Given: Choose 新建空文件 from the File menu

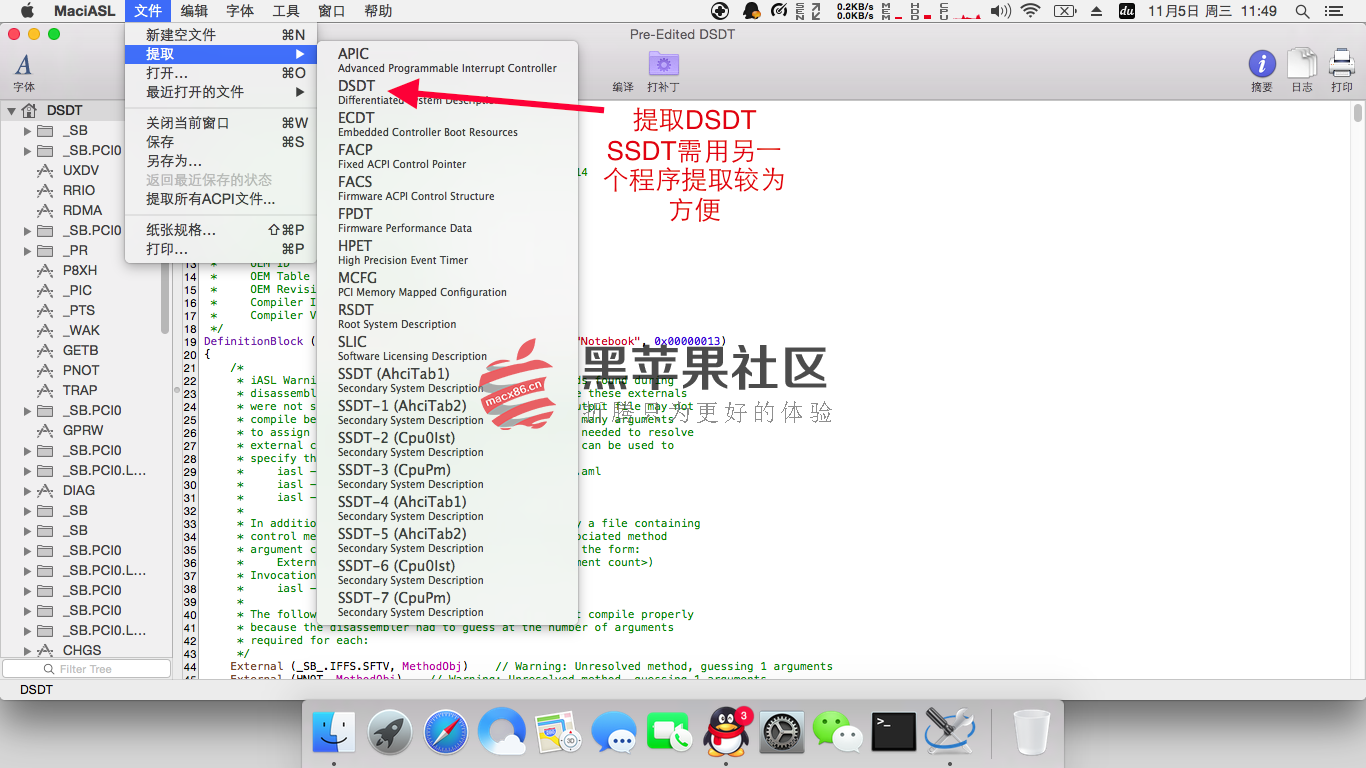Looking at the screenshot, I should pos(220,35).
